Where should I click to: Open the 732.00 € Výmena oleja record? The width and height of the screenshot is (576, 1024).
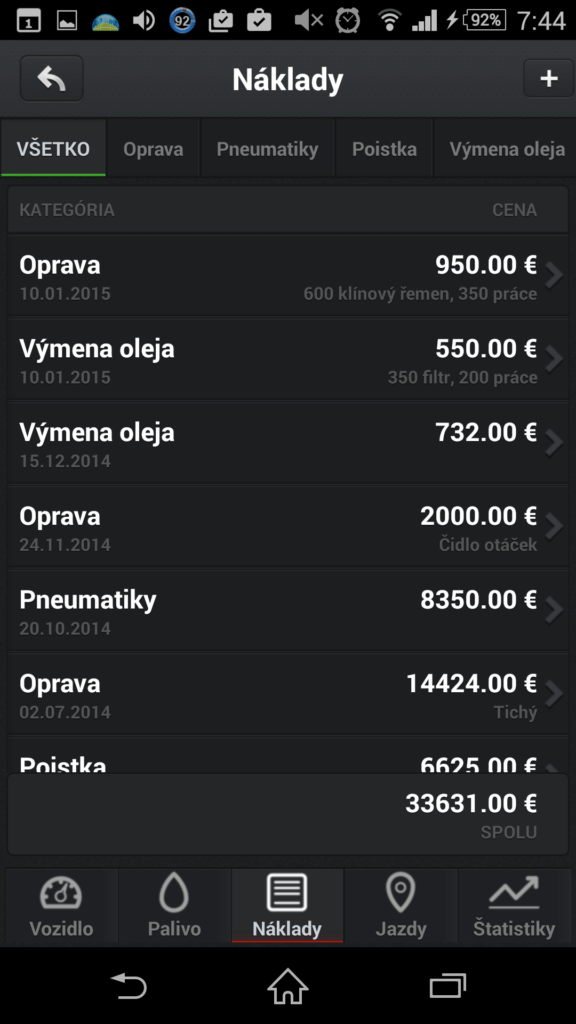point(287,443)
